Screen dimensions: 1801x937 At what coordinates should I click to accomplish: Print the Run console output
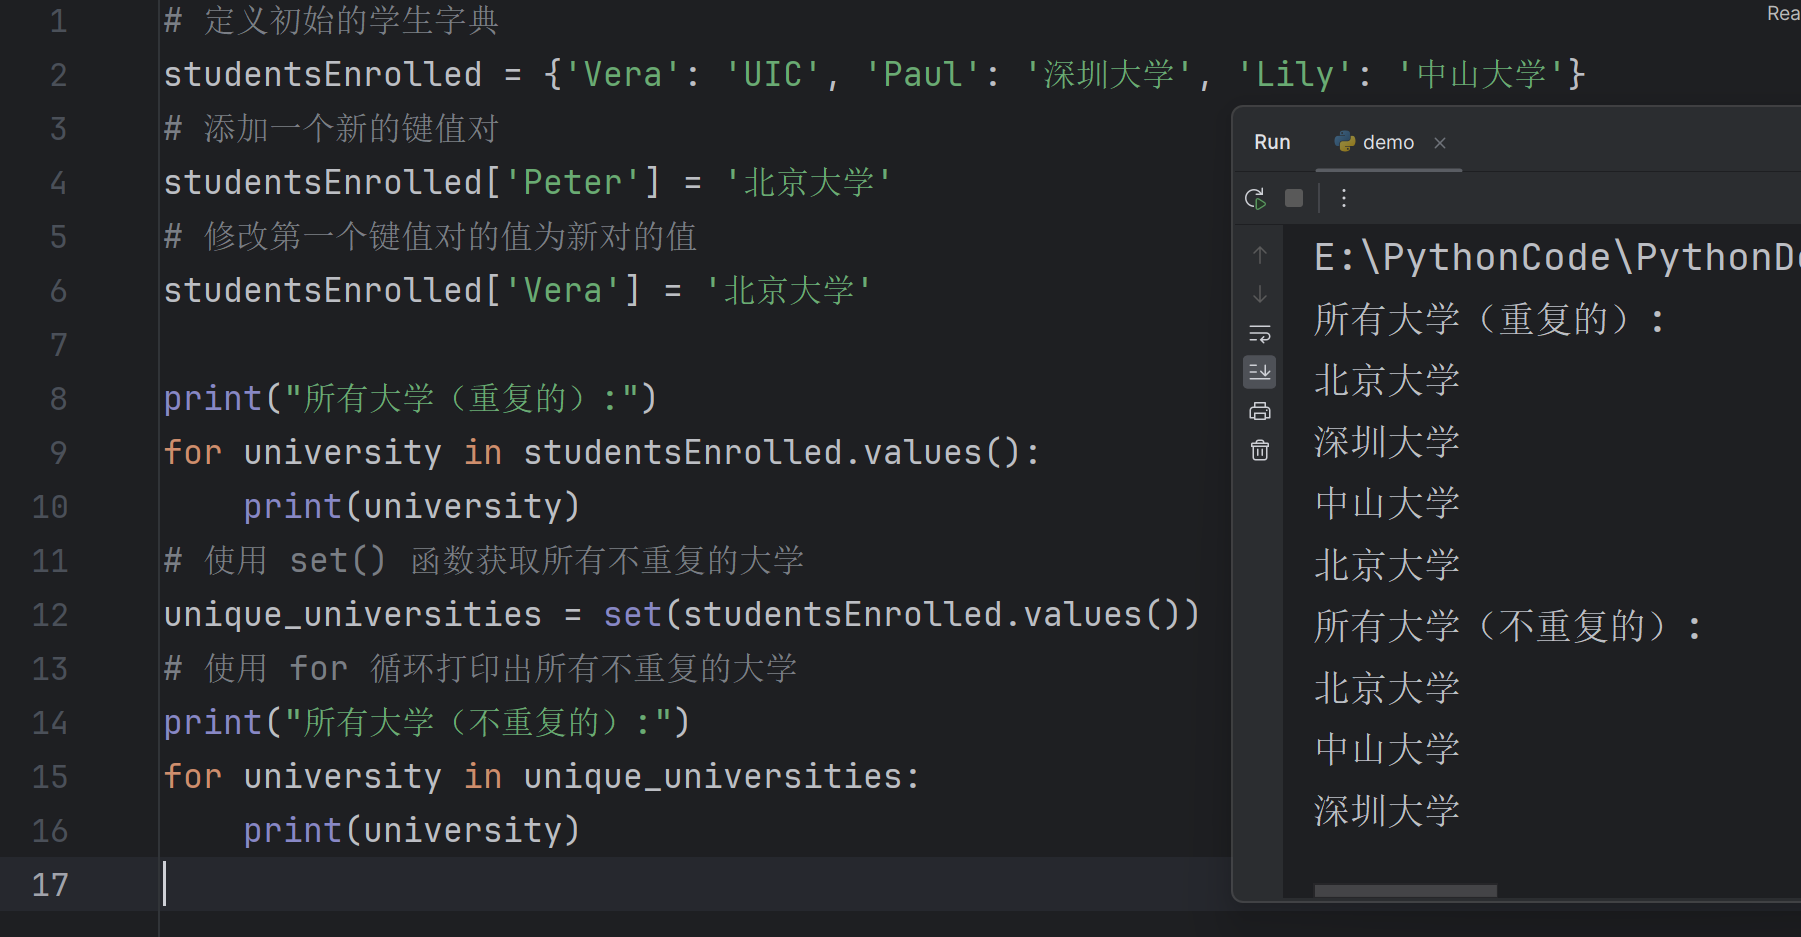click(x=1260, y=411)
